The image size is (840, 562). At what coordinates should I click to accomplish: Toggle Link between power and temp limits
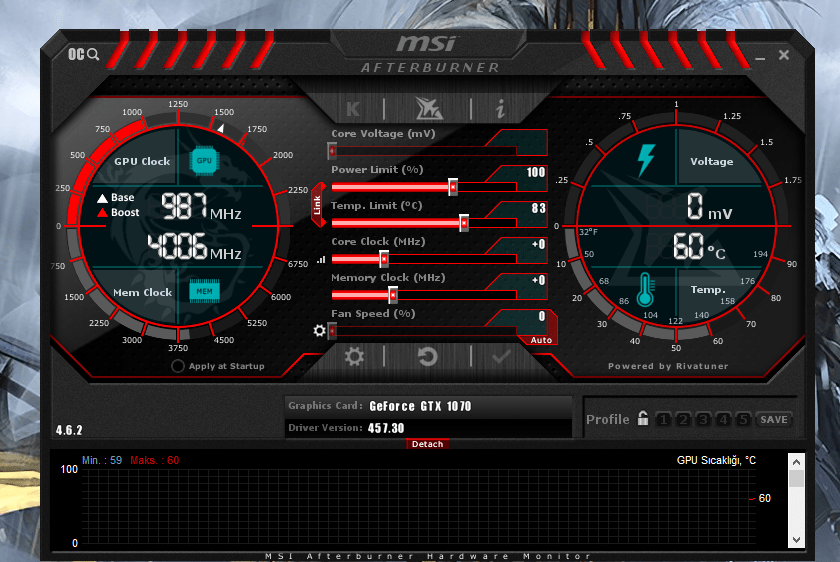(x=317, y=205)
